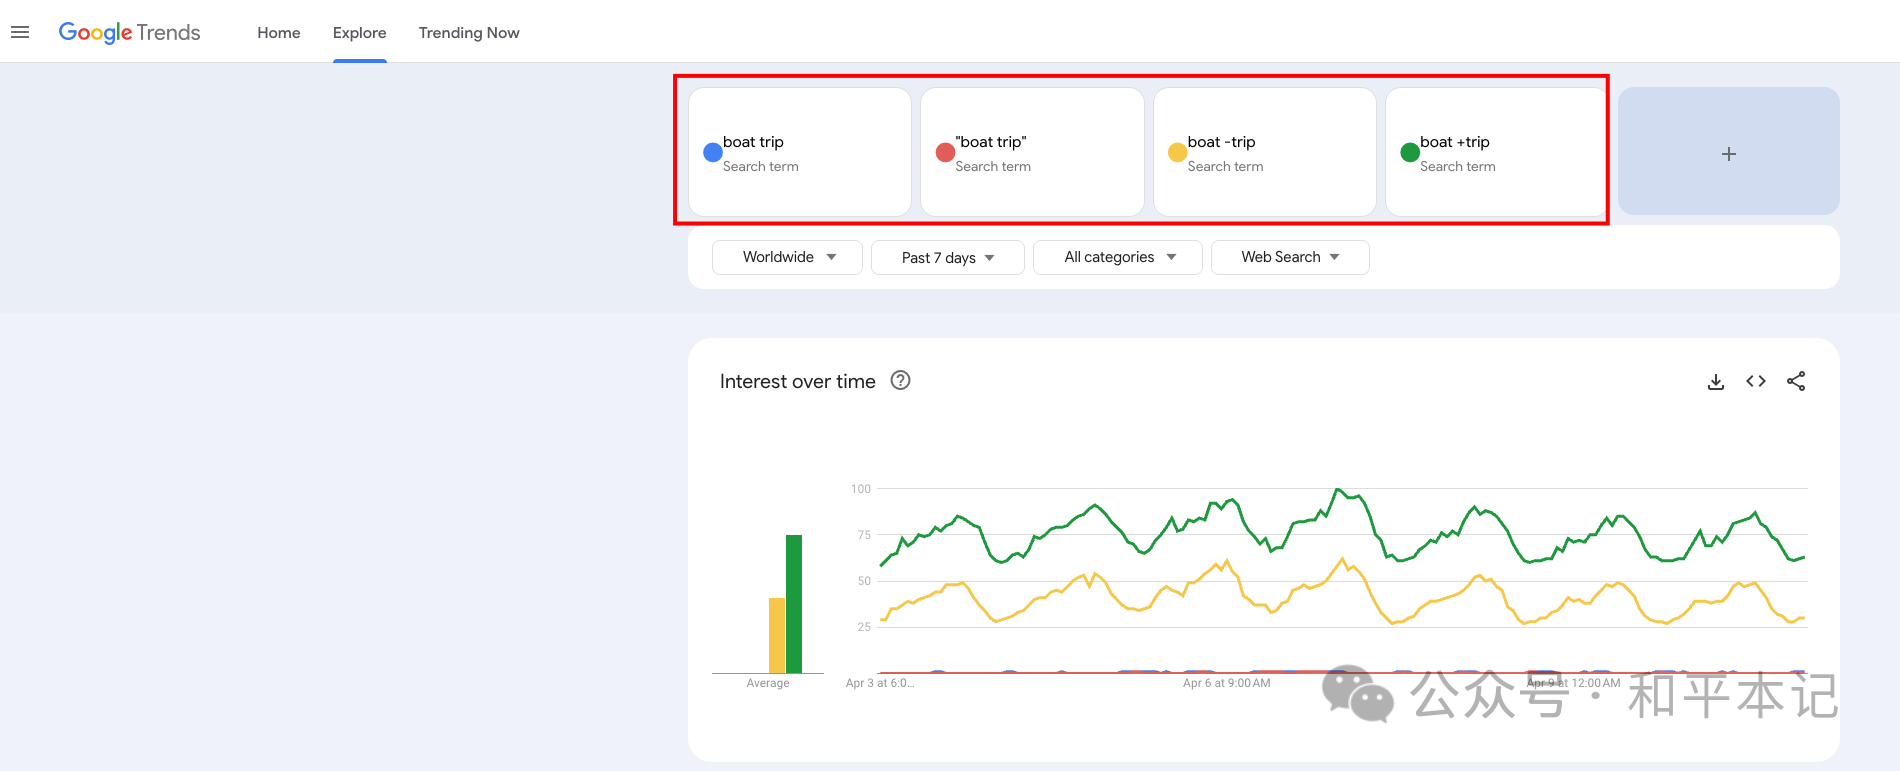Viewport: 1900px width, 771px height.
Task: Edit the "boat trip" search term card
Action: coord(800,151)
